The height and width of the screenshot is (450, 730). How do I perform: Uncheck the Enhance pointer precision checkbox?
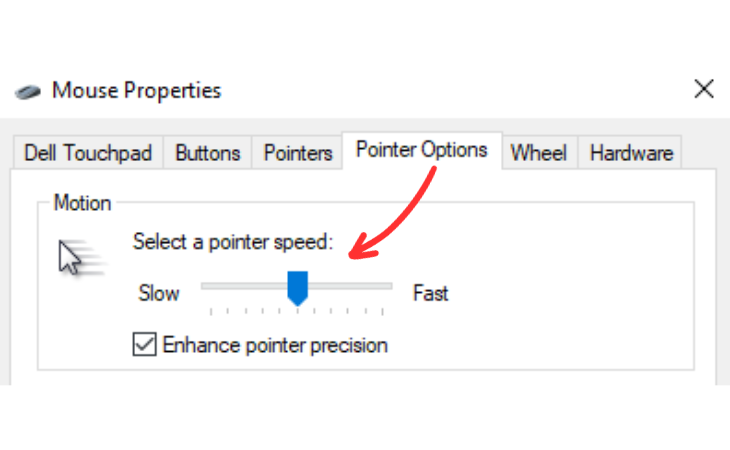click(145, 345)
